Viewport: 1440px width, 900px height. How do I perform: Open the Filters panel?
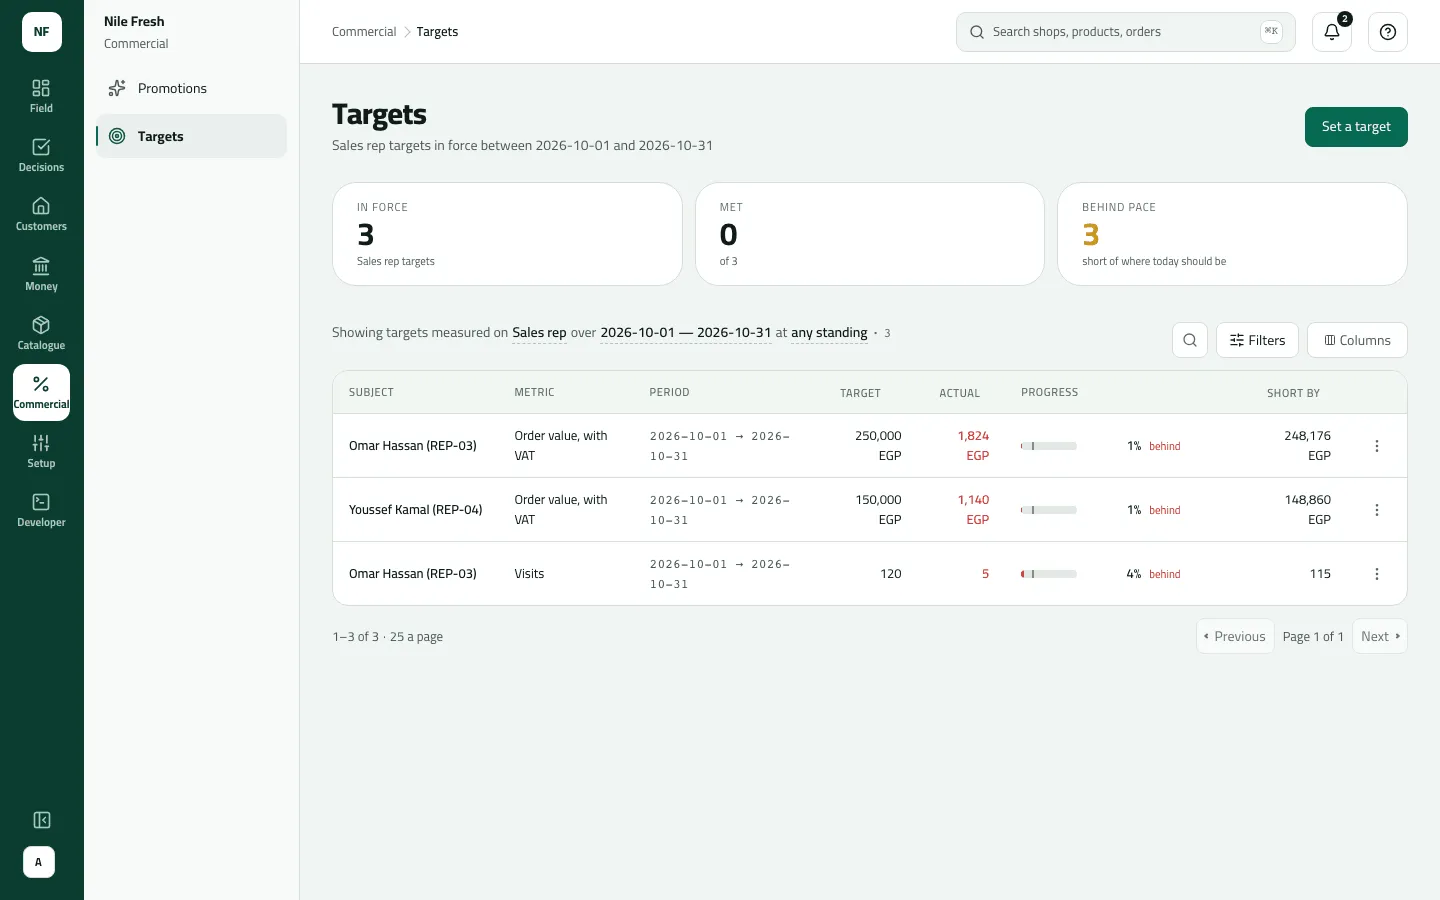[1257, 340]
